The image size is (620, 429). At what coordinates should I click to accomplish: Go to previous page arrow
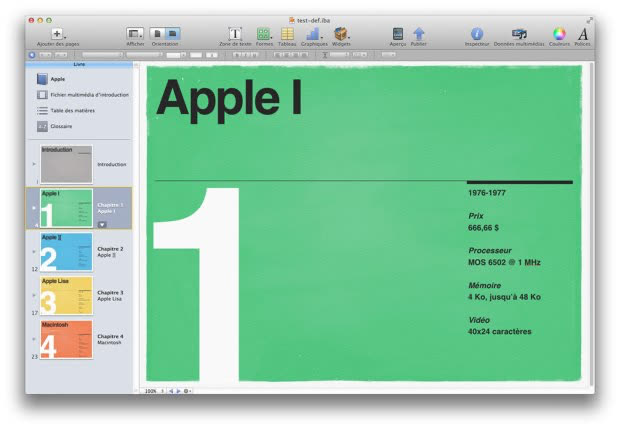171,391
